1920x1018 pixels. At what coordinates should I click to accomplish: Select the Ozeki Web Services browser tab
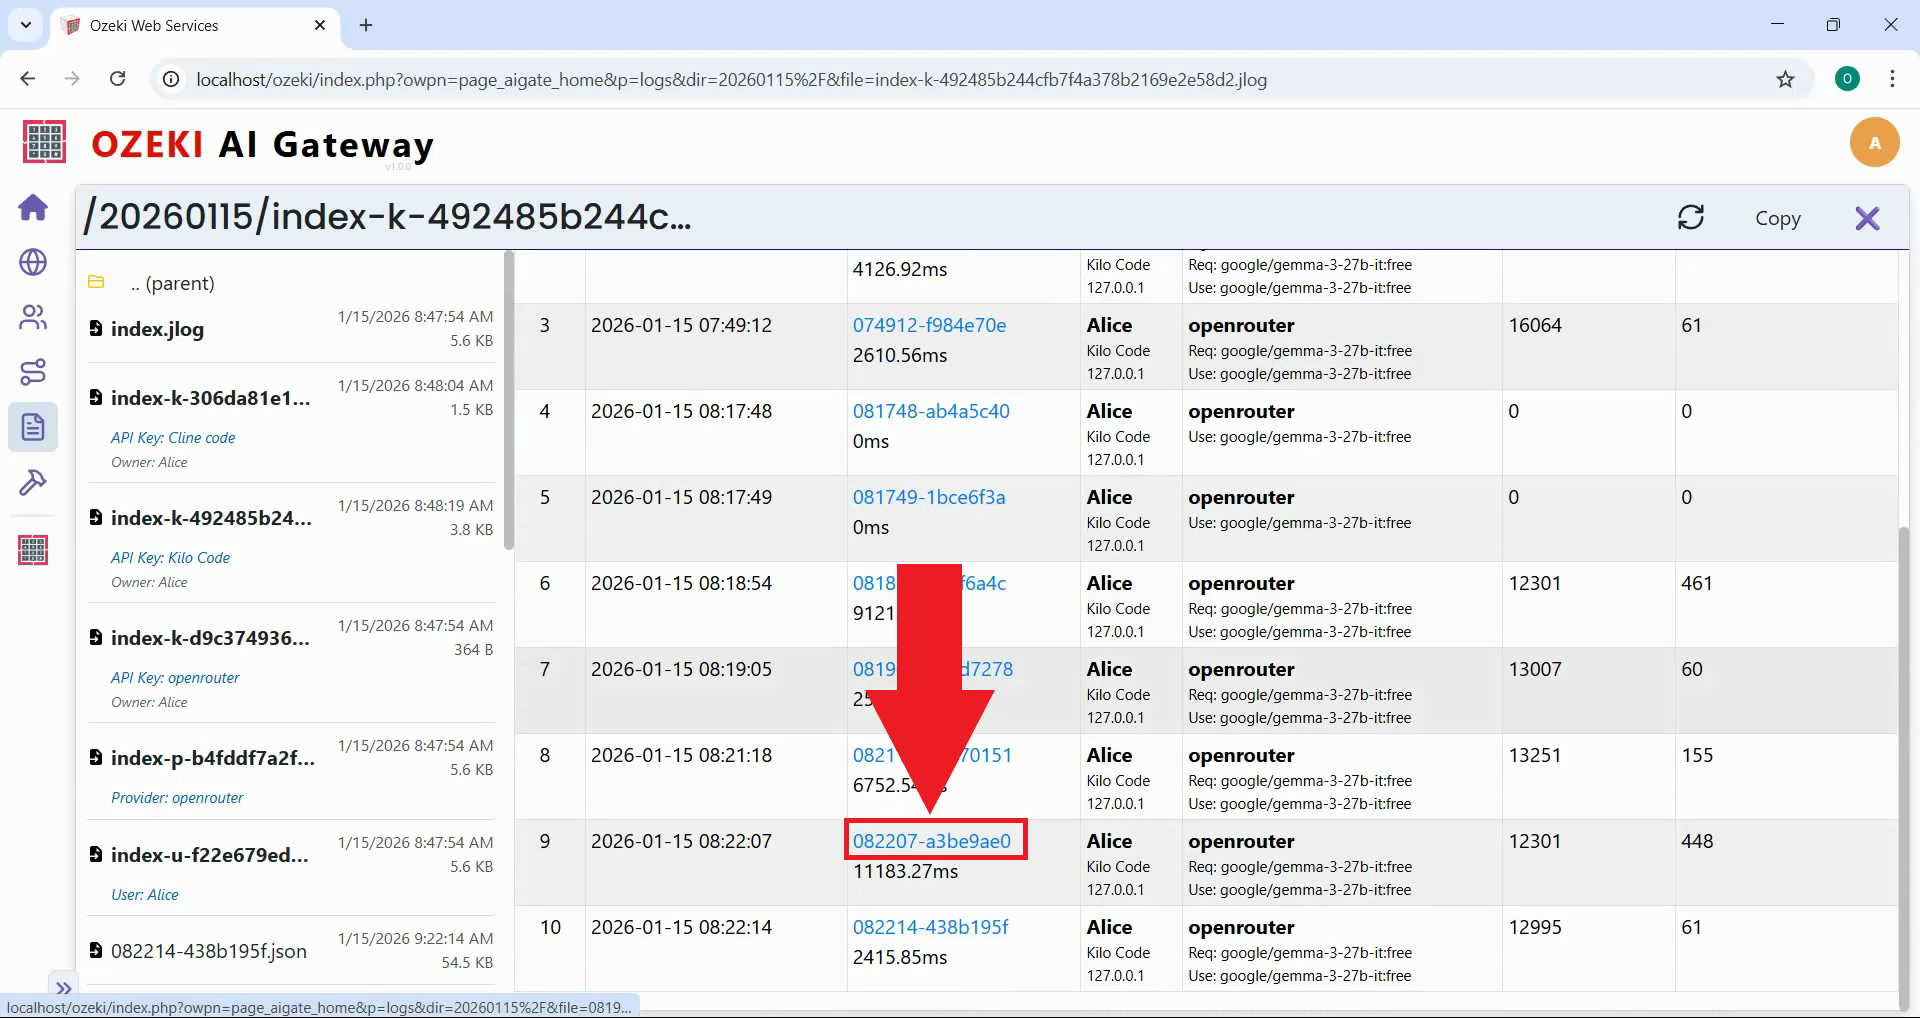190,25
